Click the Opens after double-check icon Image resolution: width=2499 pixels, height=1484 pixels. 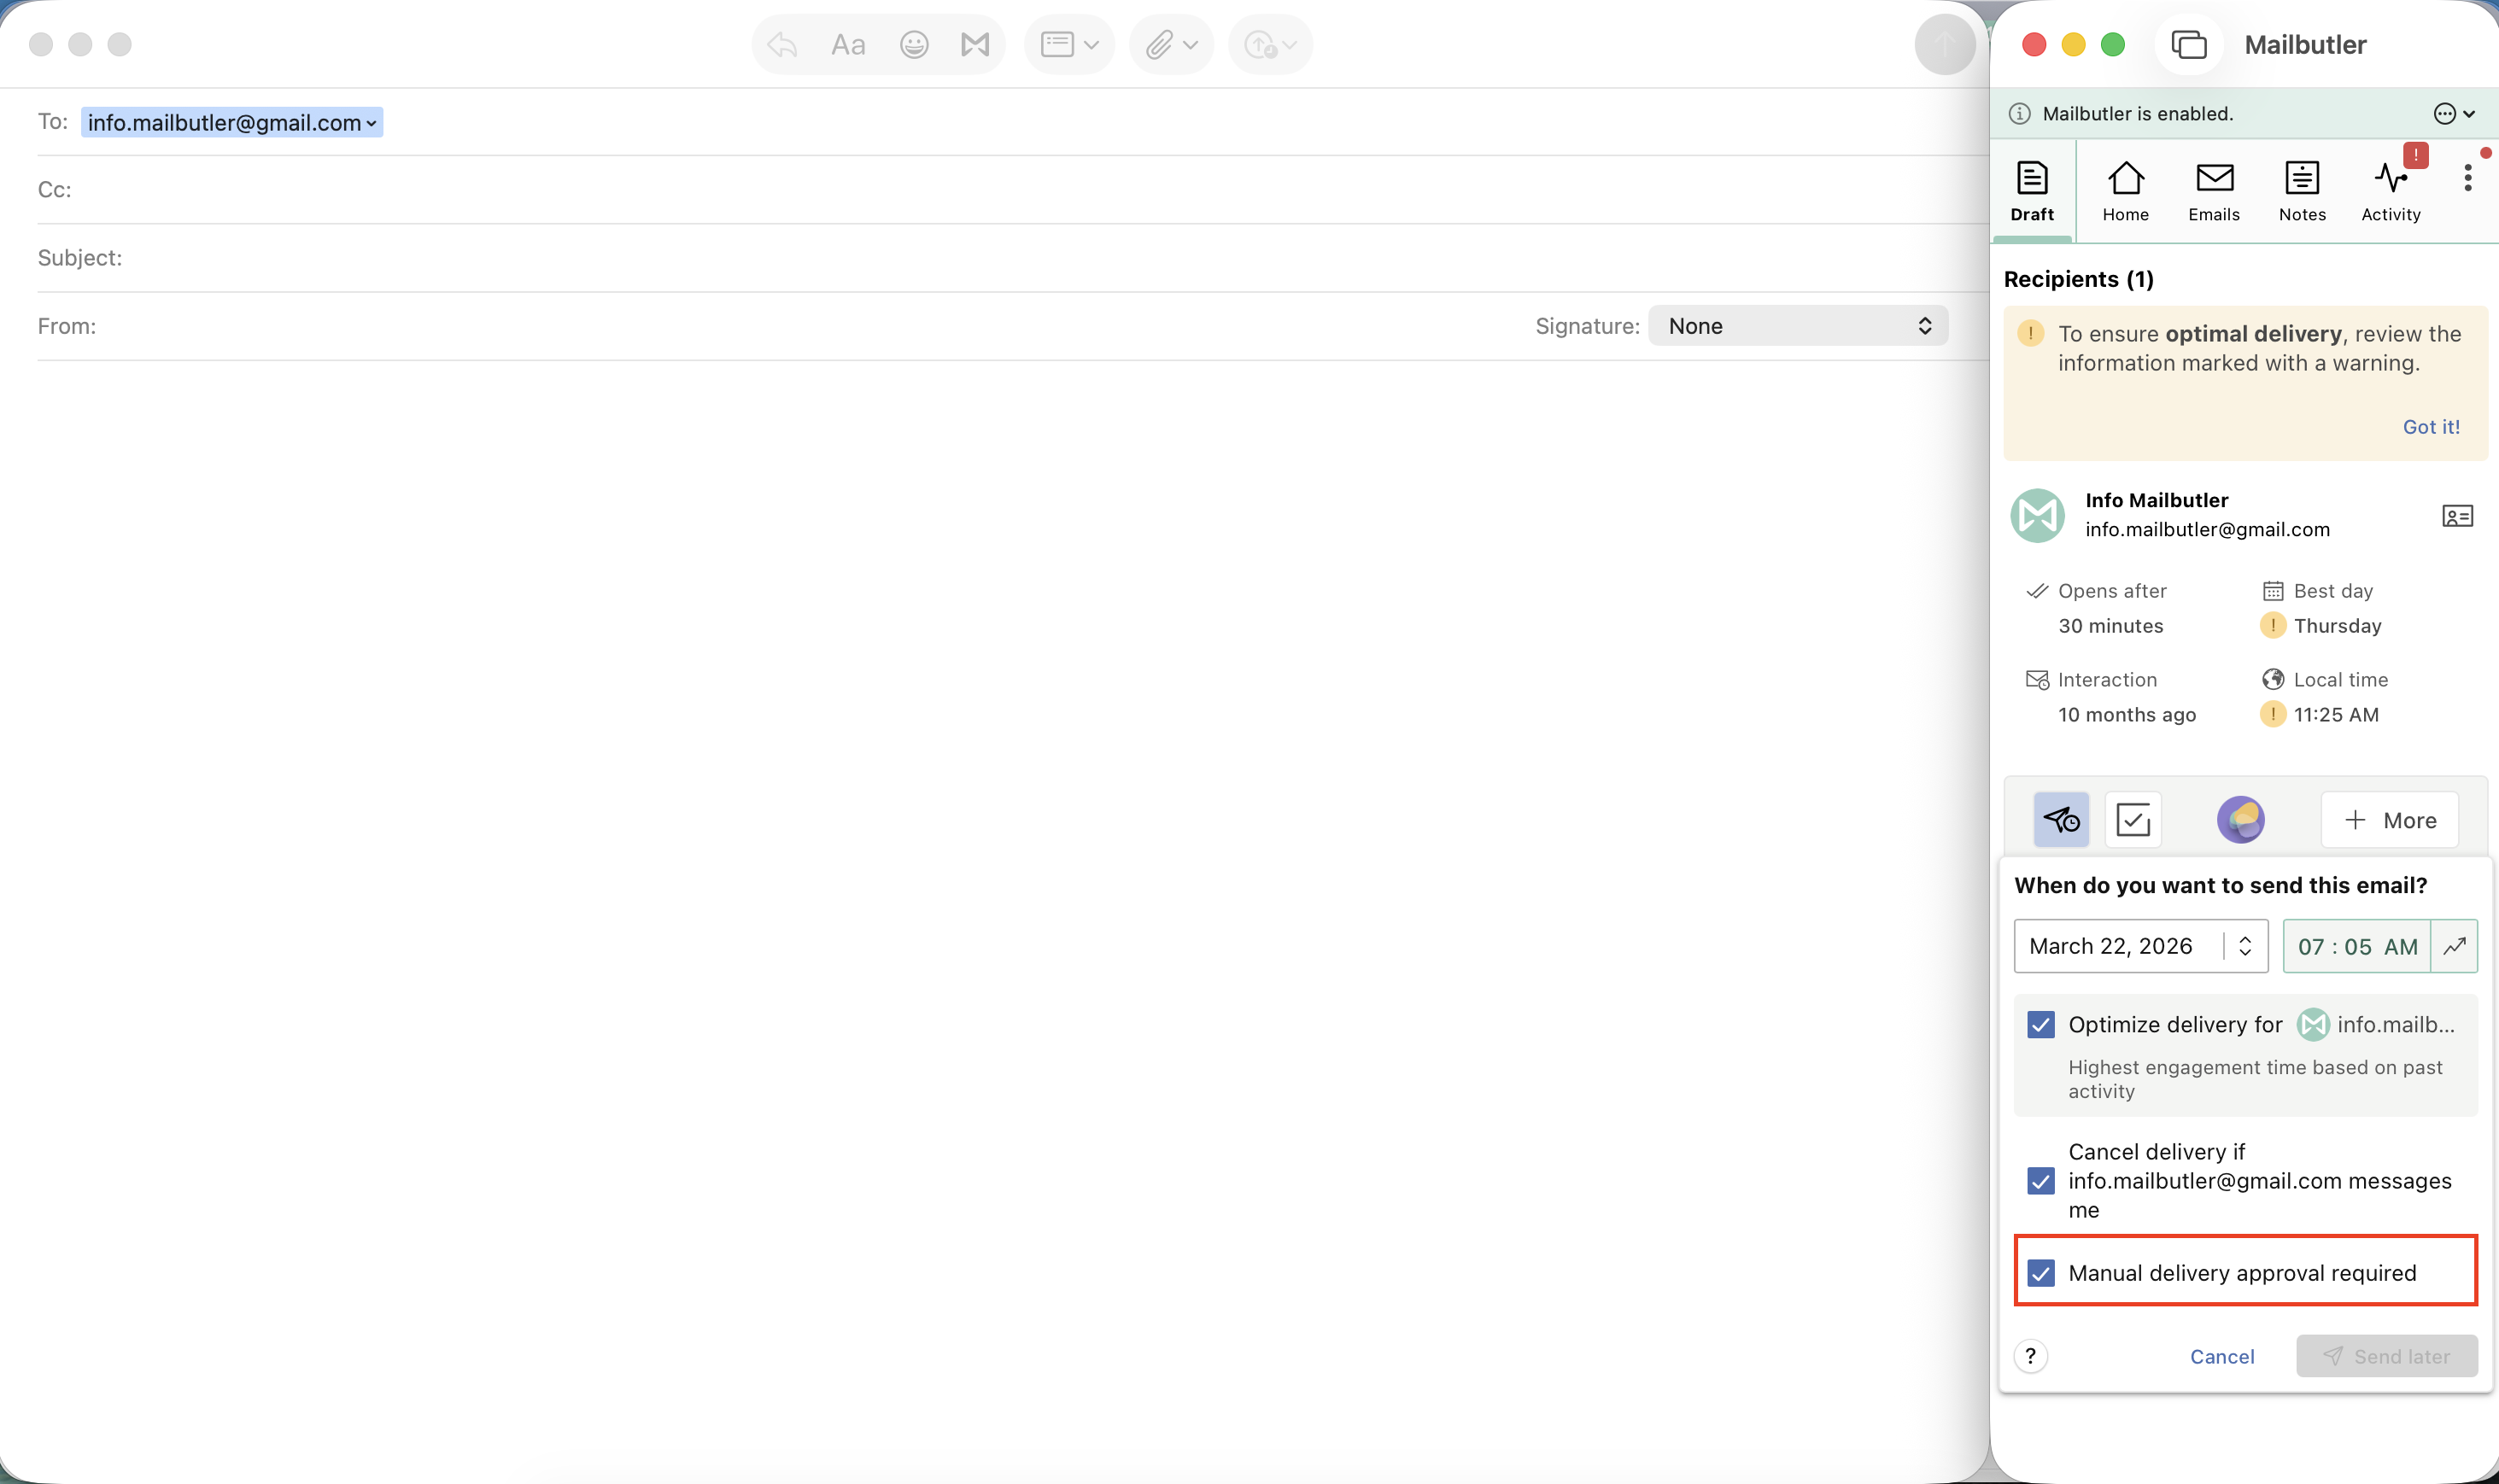[2036, 591]
